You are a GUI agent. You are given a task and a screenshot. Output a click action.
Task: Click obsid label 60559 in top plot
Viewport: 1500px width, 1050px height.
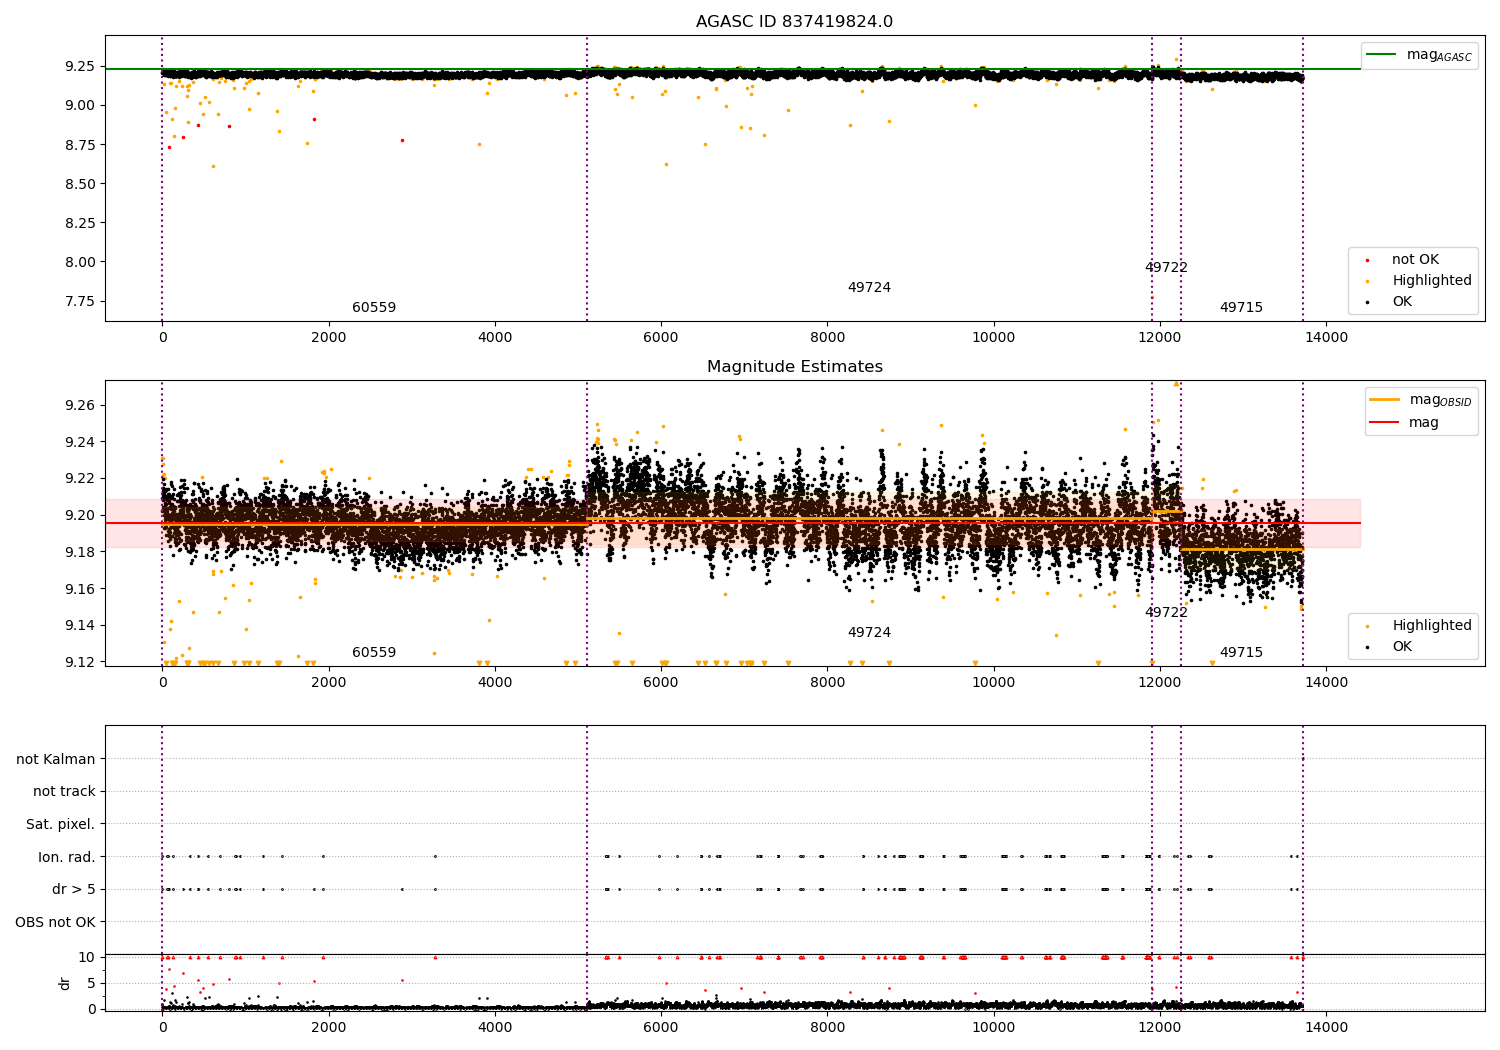(374, 308)
